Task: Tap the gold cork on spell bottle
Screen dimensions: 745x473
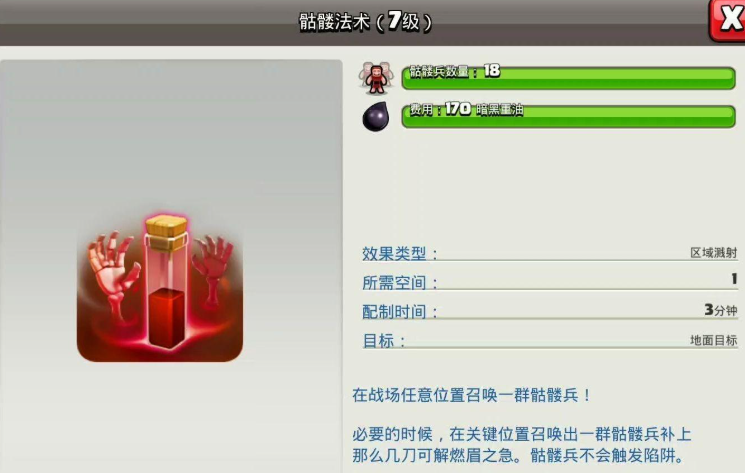Action: [166, 232]
